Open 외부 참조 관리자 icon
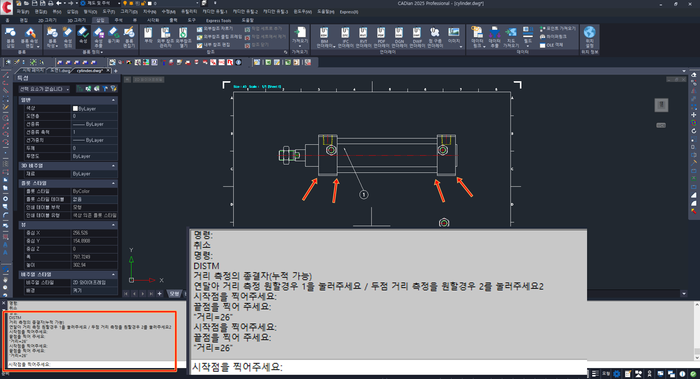Image resolution: width=700 pixels, height=379 pixels. [165, 37]
